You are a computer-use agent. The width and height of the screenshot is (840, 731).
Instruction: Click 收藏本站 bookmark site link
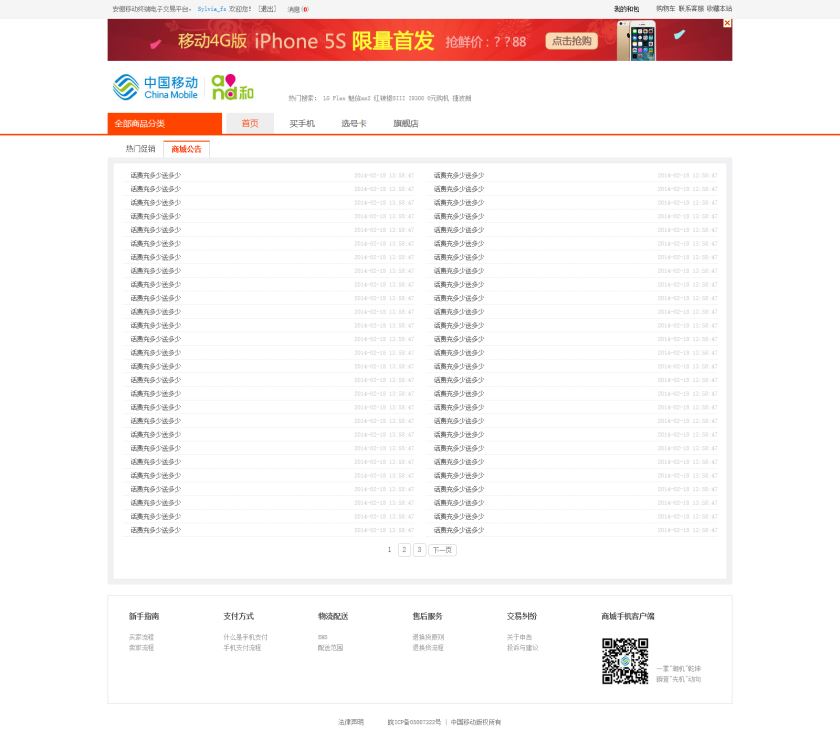point(719,9)
